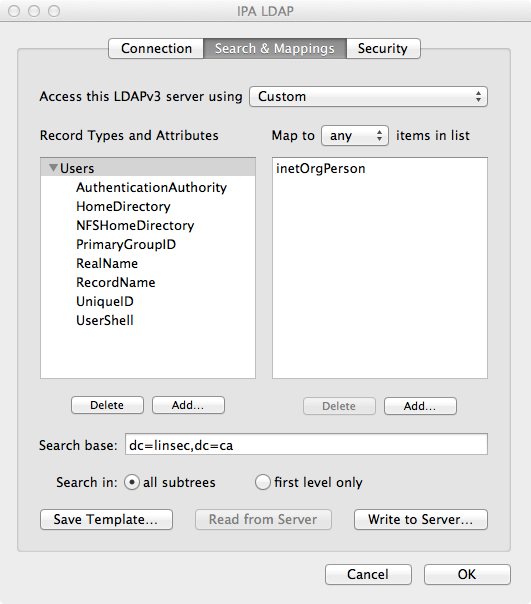531x604 pixels.
Task: Confirm settings with OK
Action: coord(467,575)
